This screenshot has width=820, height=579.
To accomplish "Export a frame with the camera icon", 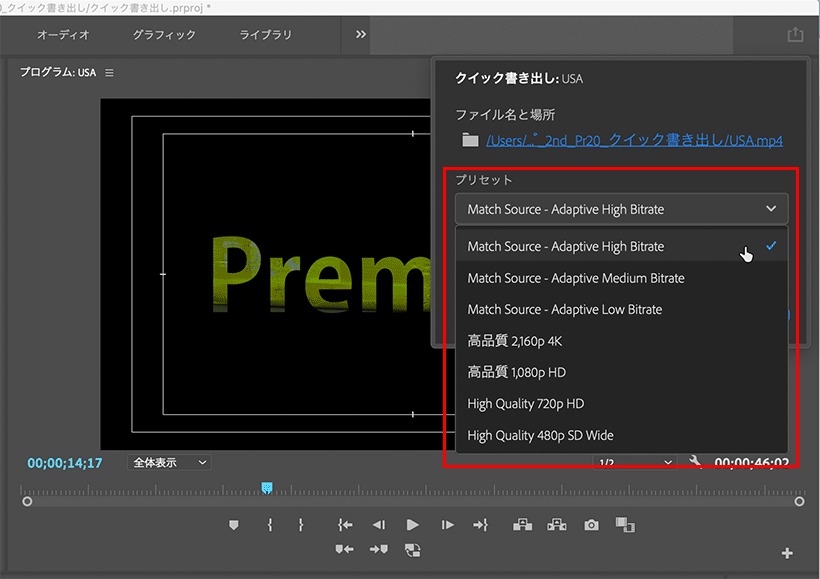I will pyautogui.click(x=591, y=525).
